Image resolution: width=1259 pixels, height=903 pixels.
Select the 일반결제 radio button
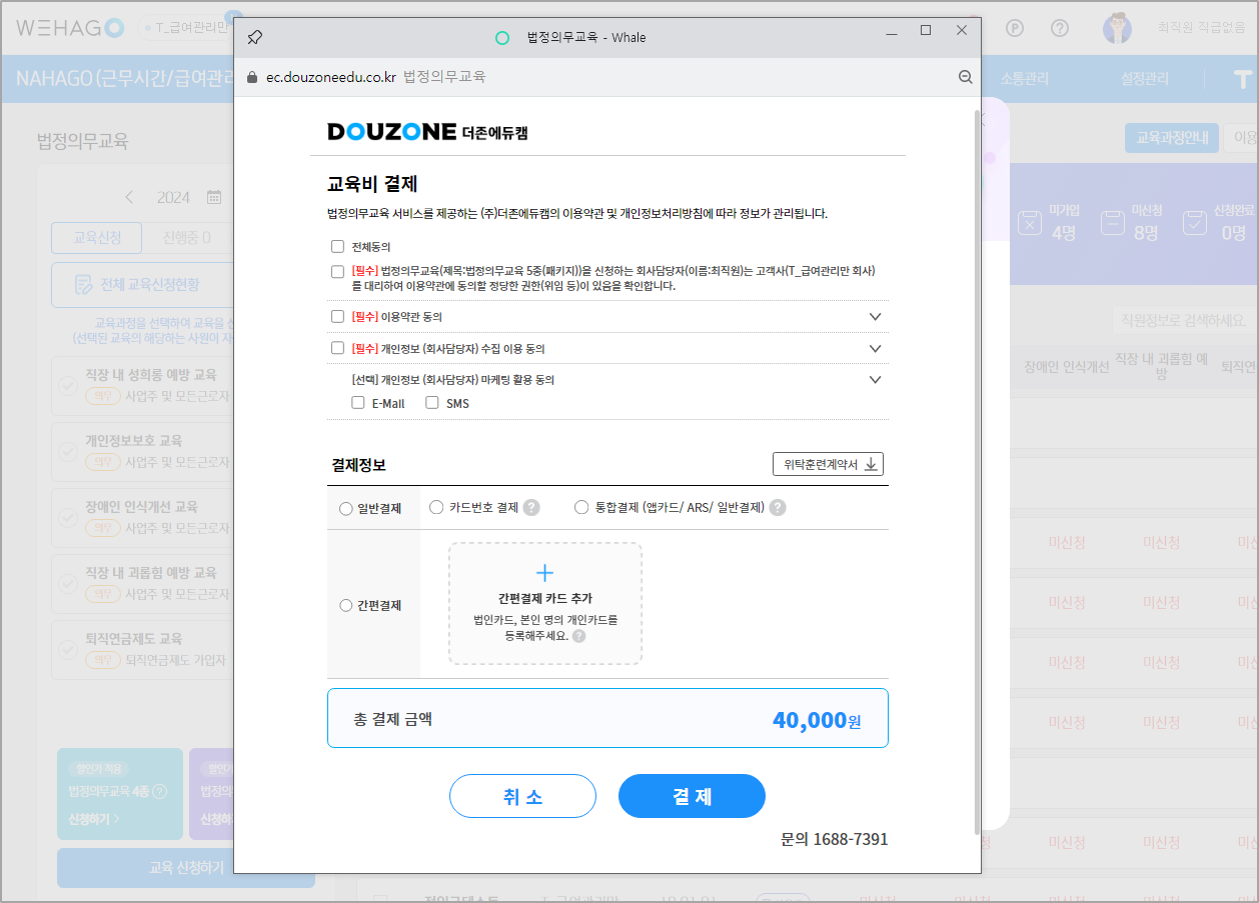pyautogui.click(x=346, y=509)
